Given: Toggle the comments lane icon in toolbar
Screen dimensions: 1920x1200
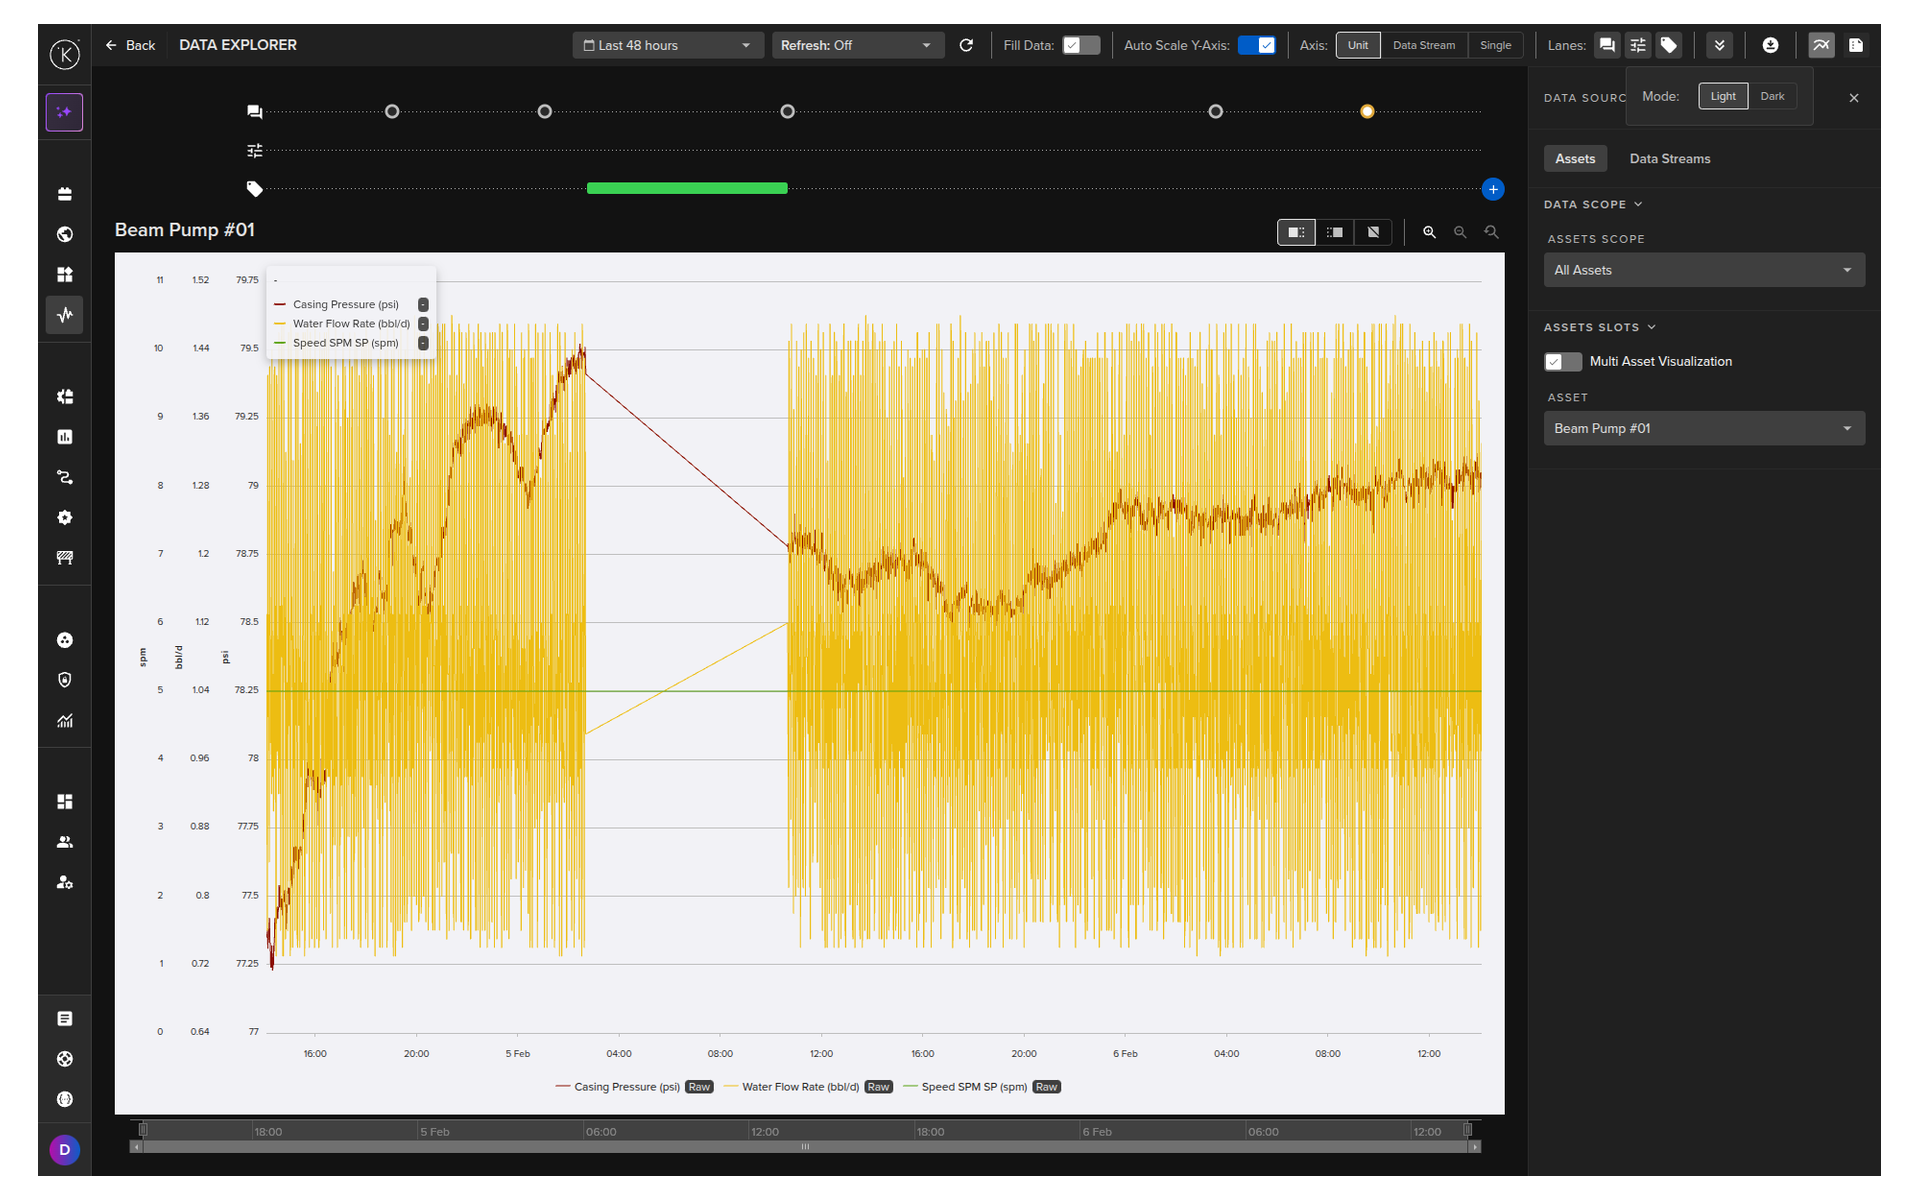Looking at the screenshot, I should [x=1607, y=45].
